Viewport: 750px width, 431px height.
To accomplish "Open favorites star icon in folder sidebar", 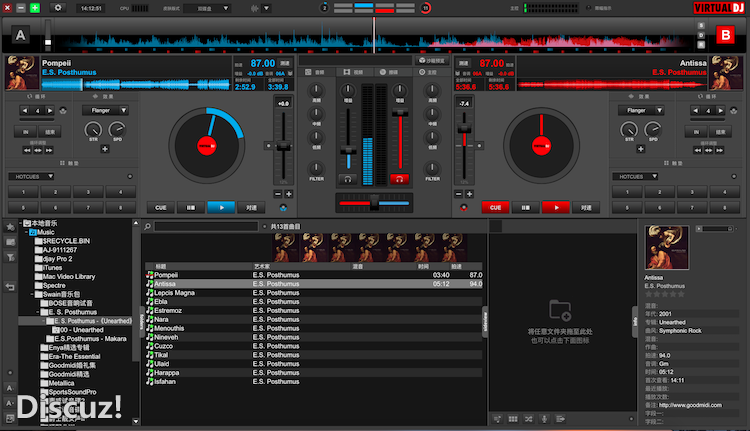I will tap(10, 227).
